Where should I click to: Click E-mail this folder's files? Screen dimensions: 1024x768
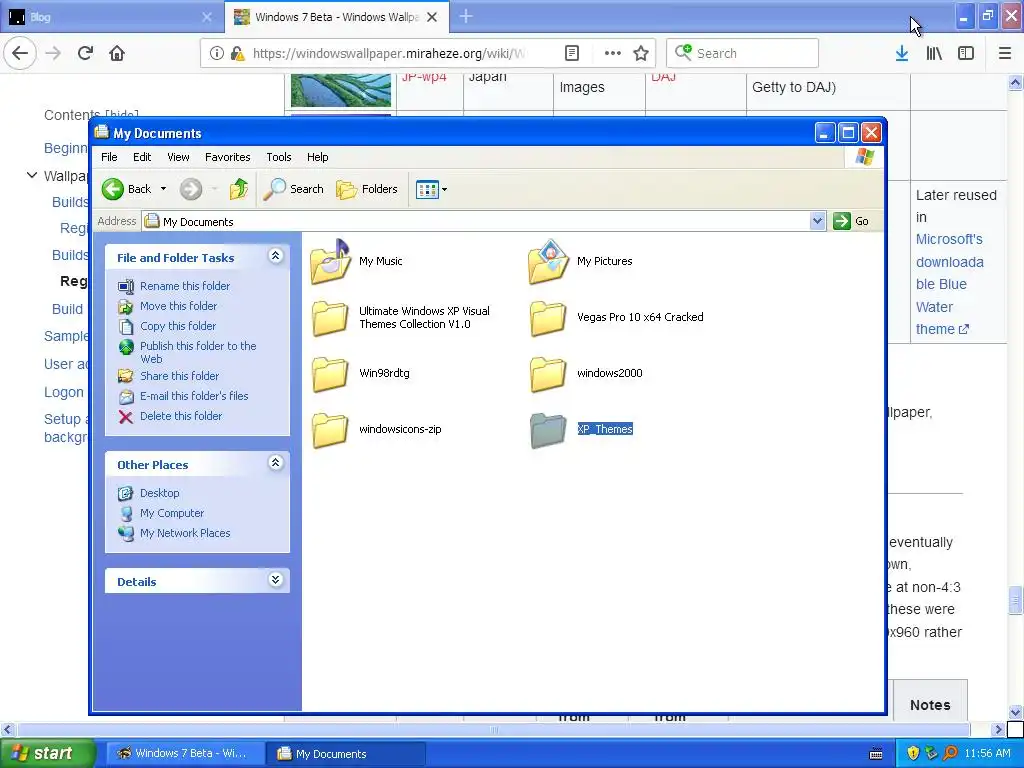coord(194,396)
